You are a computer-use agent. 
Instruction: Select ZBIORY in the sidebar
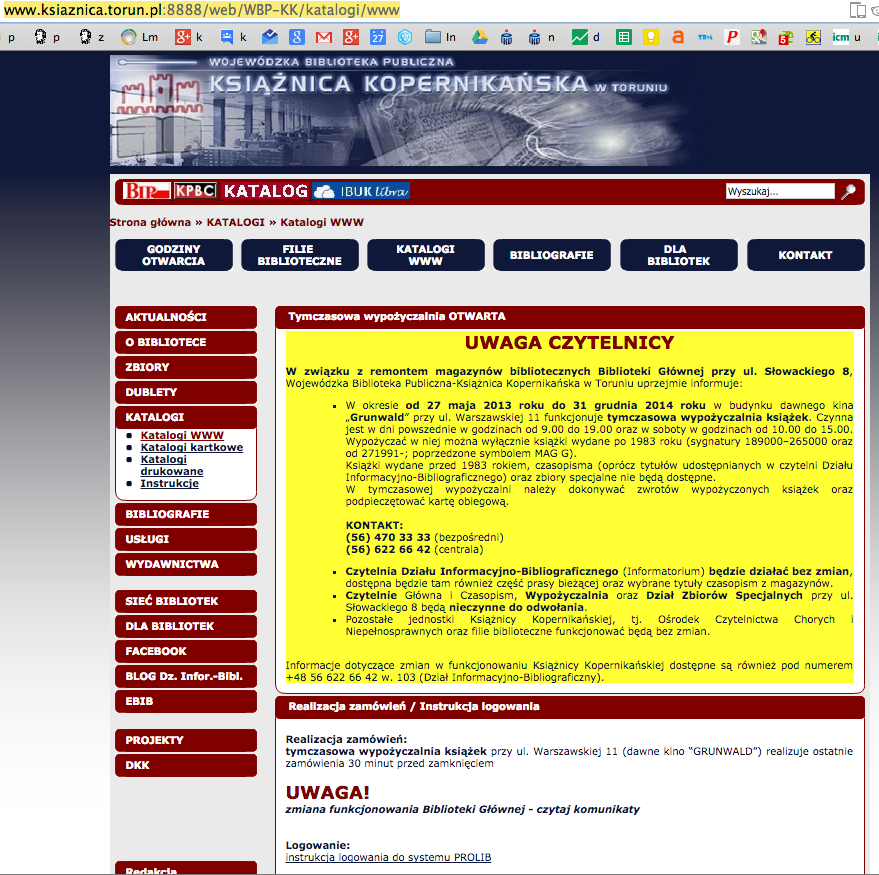186,367
